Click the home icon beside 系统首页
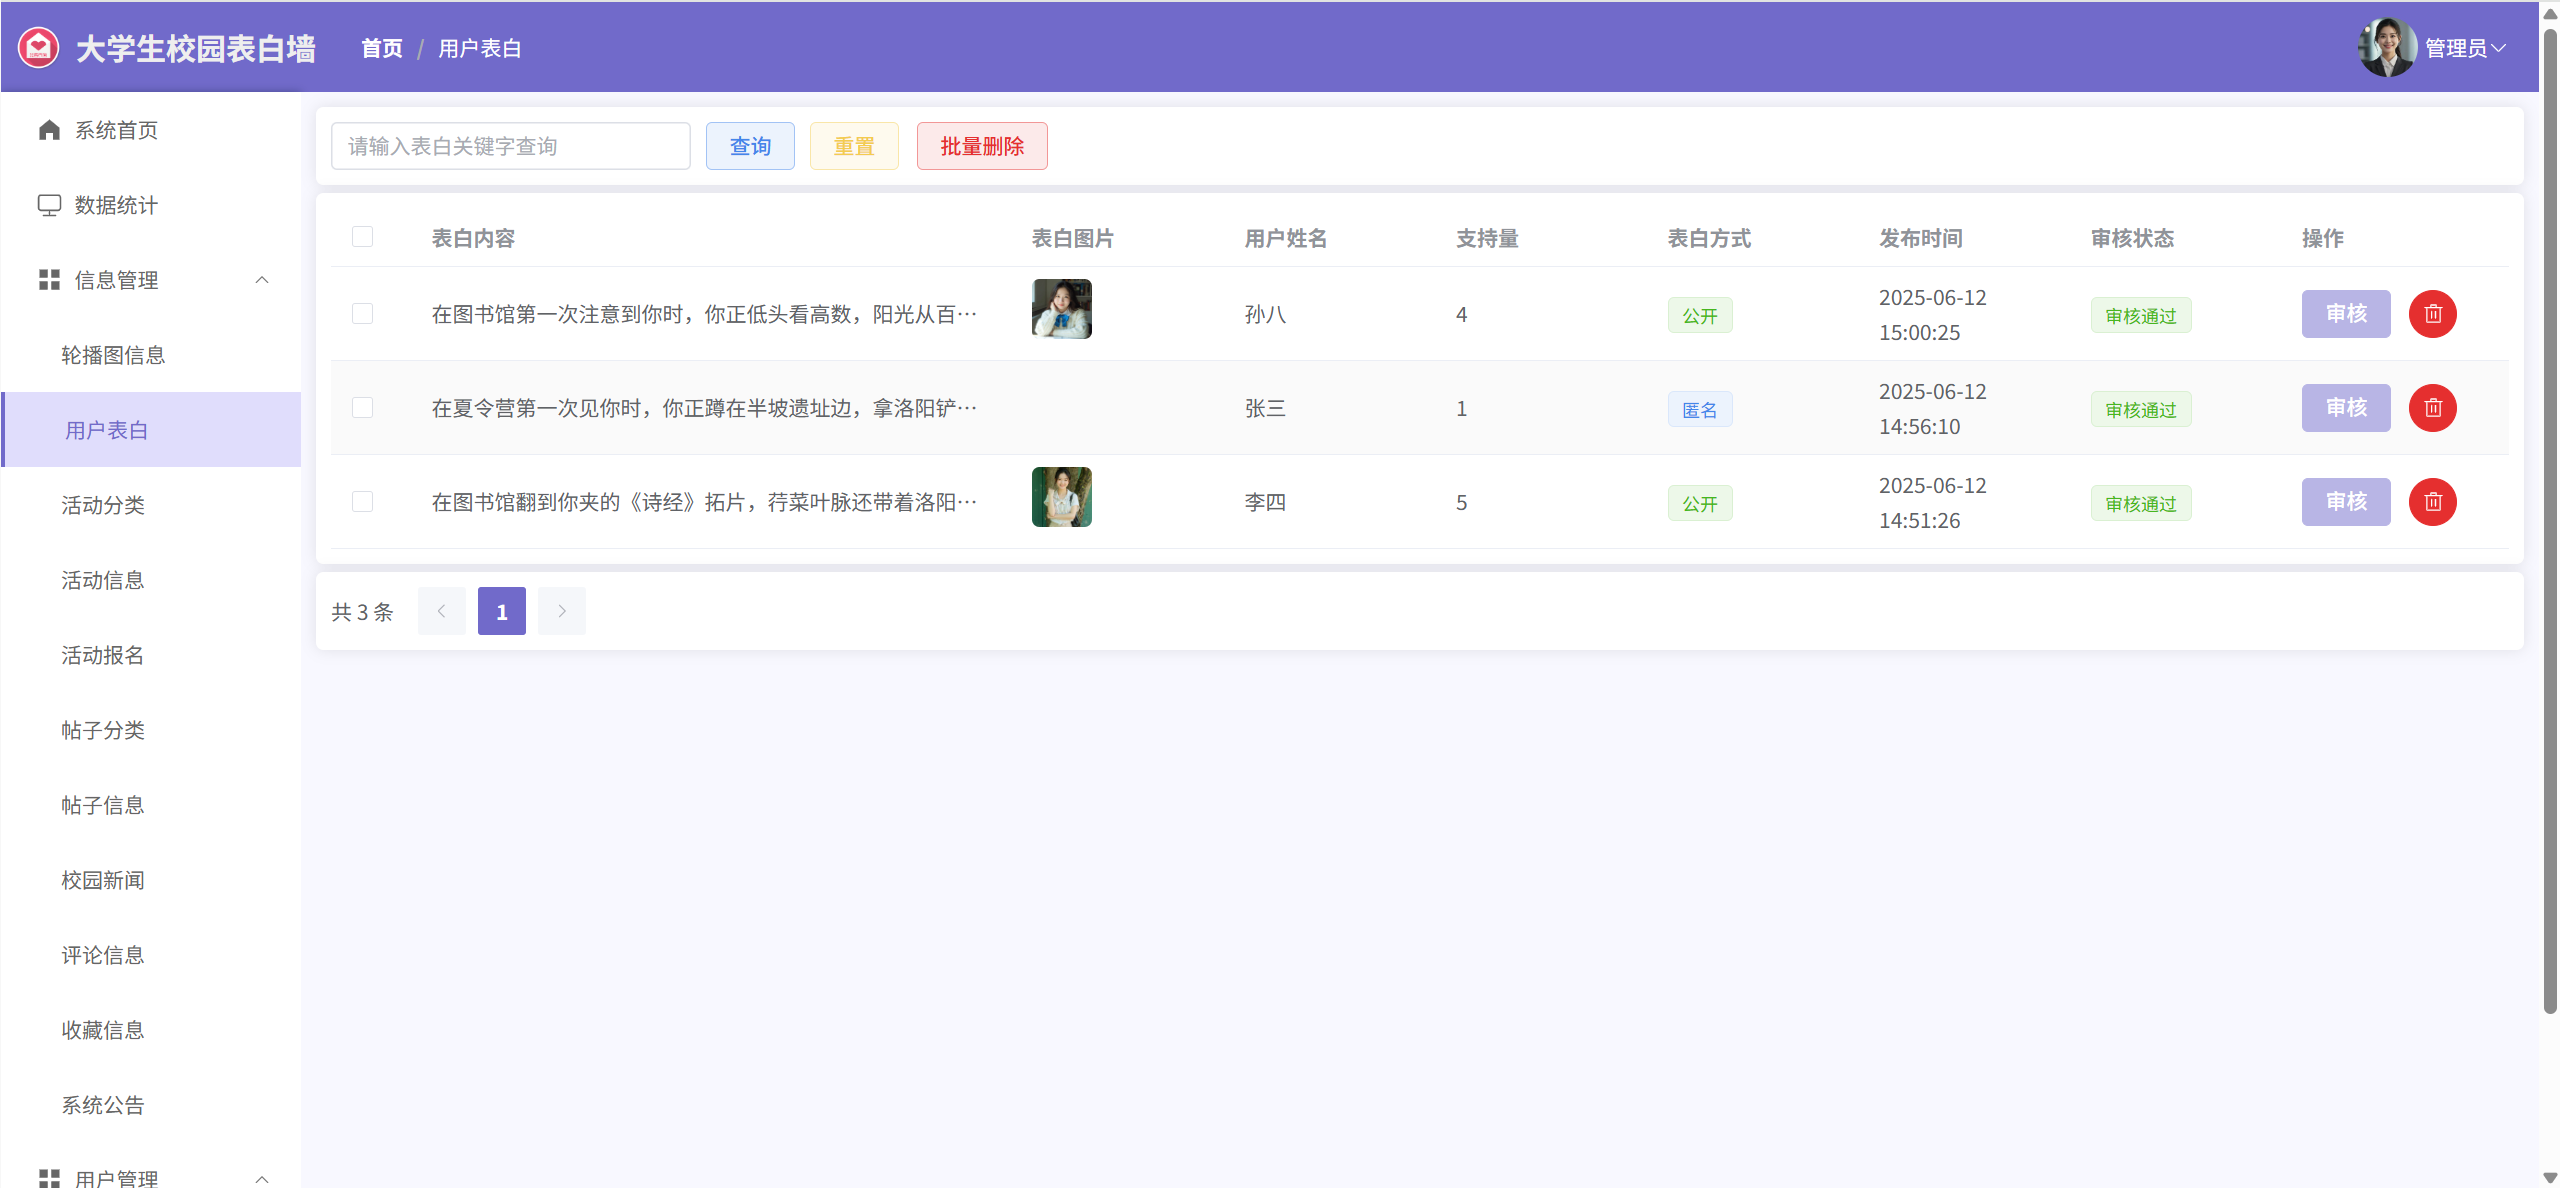 point(49,130)
